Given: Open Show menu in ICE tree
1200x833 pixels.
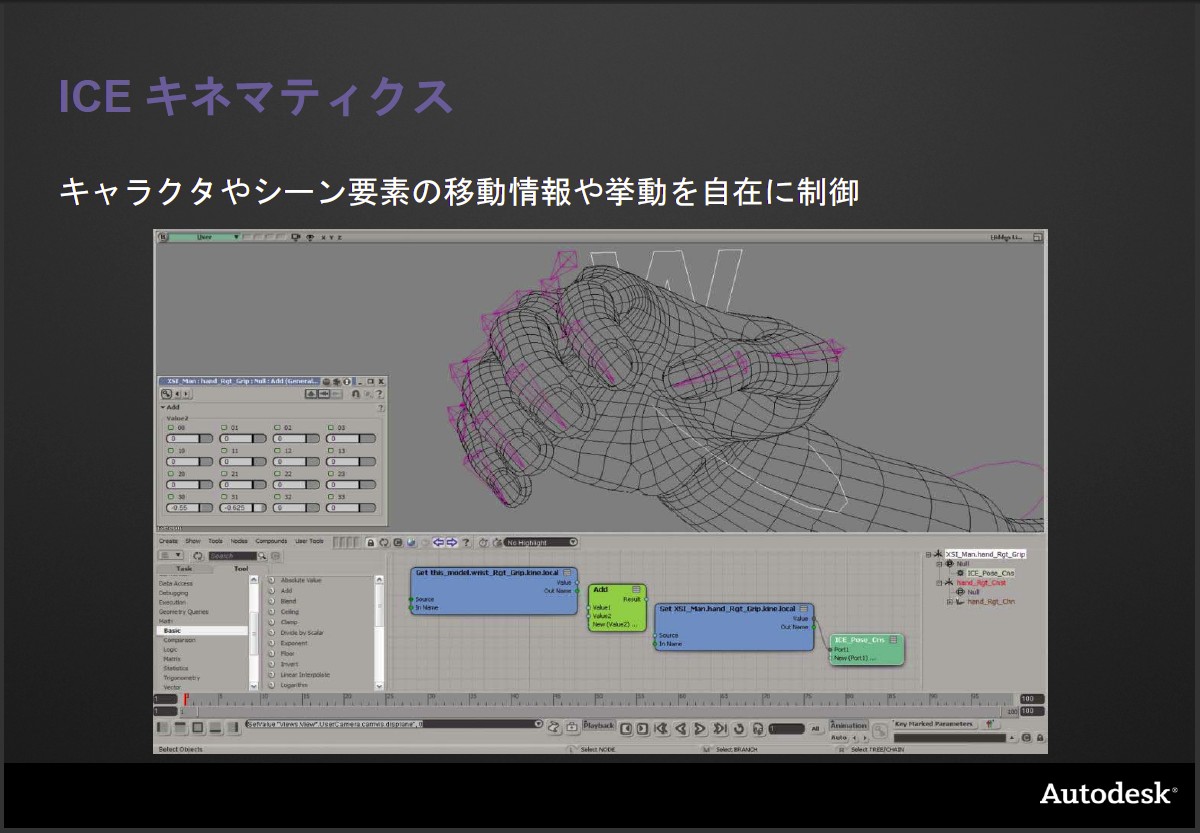Looking at the screenshot, I should click(193, 541).
